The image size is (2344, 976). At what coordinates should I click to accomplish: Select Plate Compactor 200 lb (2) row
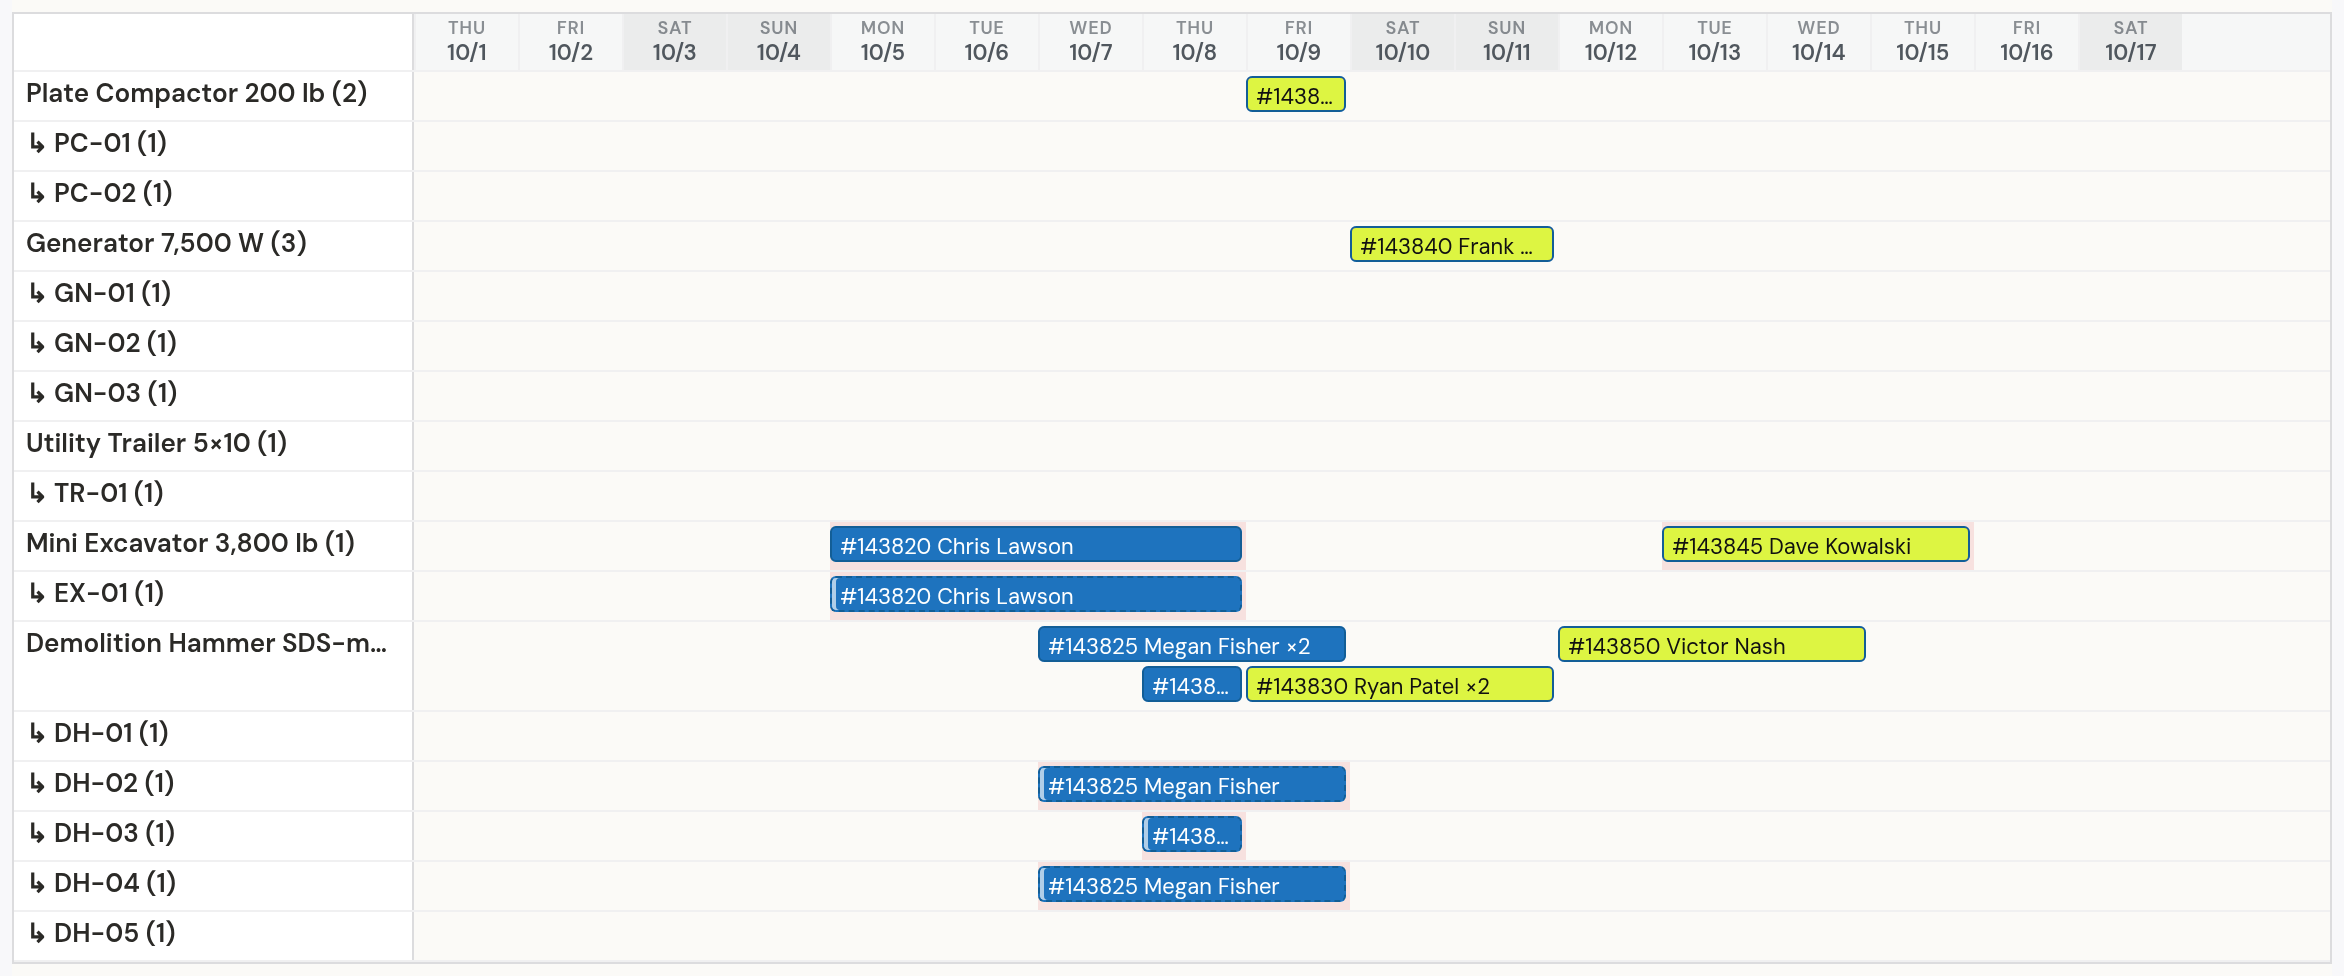click(x=213, y=95)
